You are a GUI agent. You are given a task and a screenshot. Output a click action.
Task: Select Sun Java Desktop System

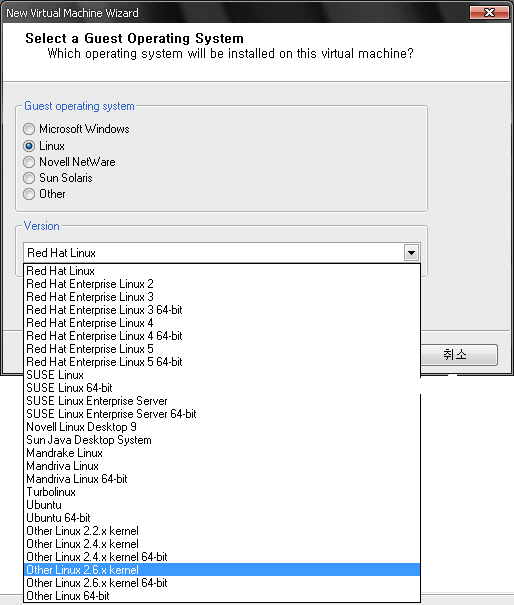(222, 440)
